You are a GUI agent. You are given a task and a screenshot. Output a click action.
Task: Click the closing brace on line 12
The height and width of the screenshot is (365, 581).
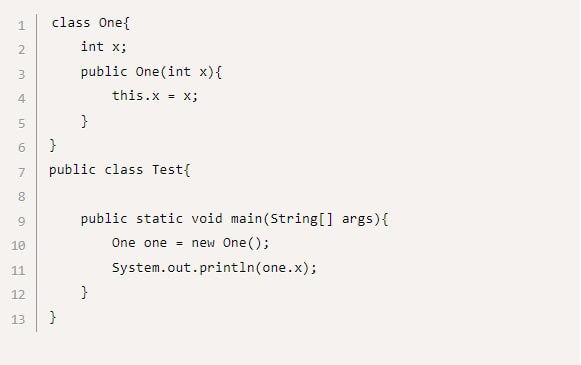tap(84, 292)
